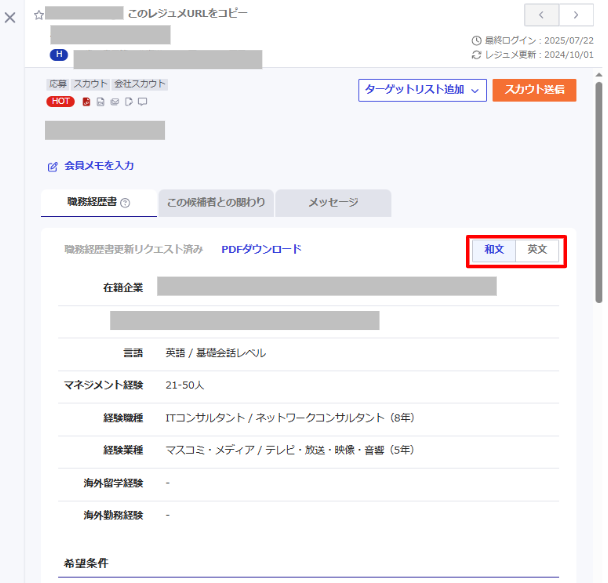Image resolution: width=608 pixels, height=583 pixels.
Task: Star this candidate as favorite
Action: click(x=38, y=15)
